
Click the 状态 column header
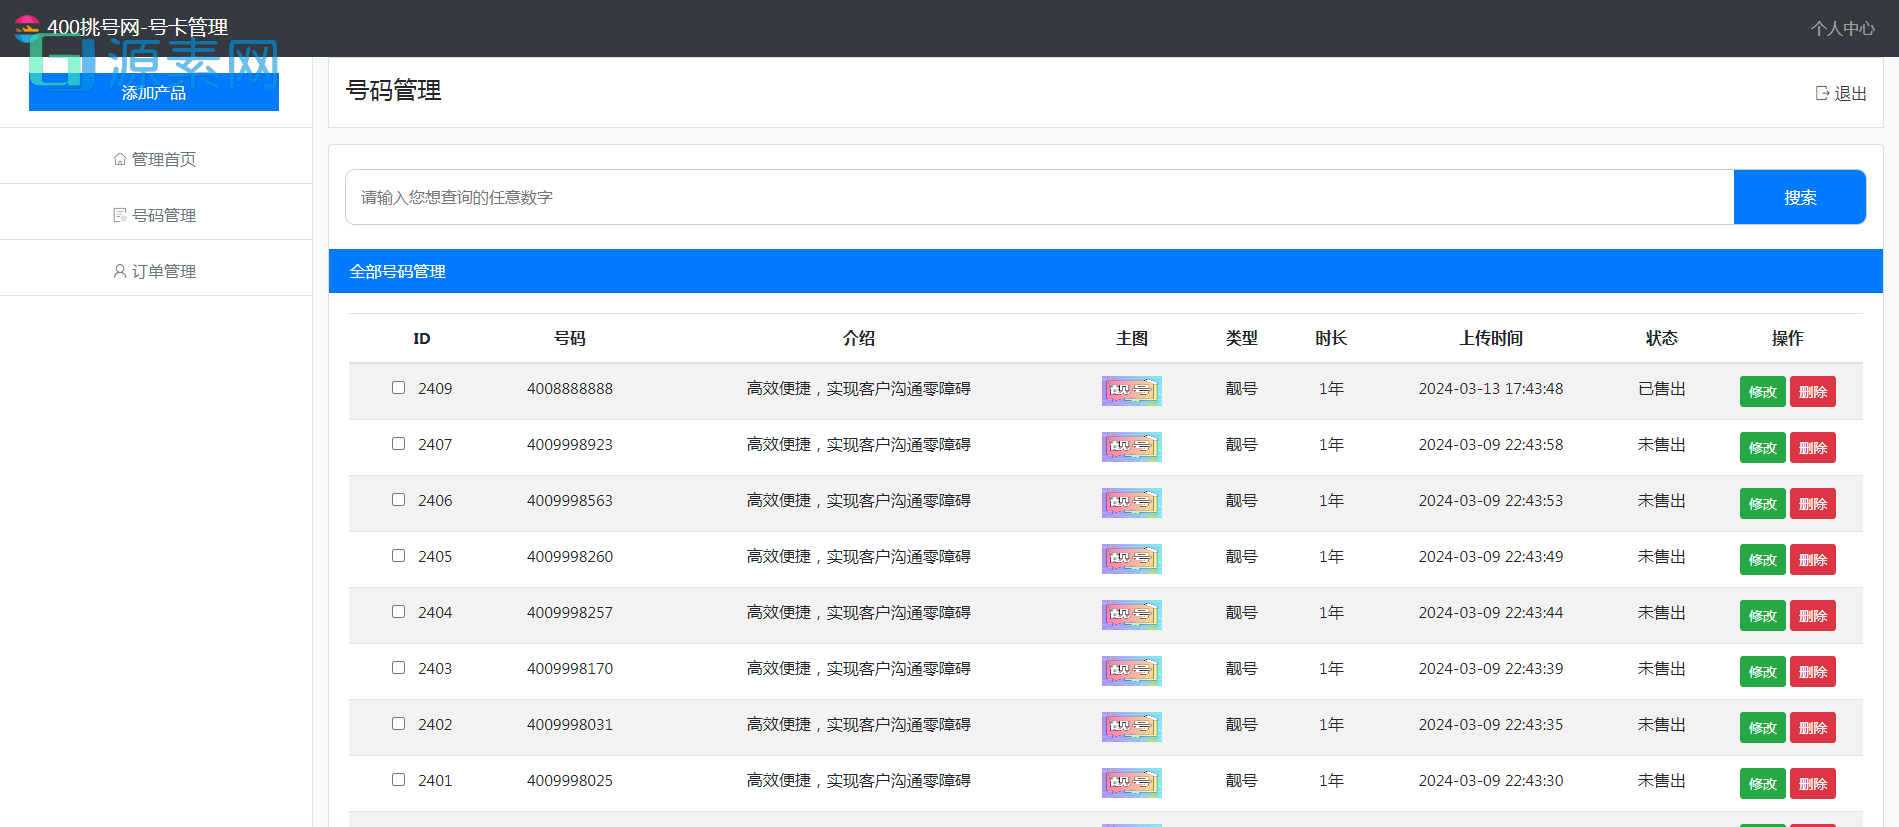(x=1662, y=338)
